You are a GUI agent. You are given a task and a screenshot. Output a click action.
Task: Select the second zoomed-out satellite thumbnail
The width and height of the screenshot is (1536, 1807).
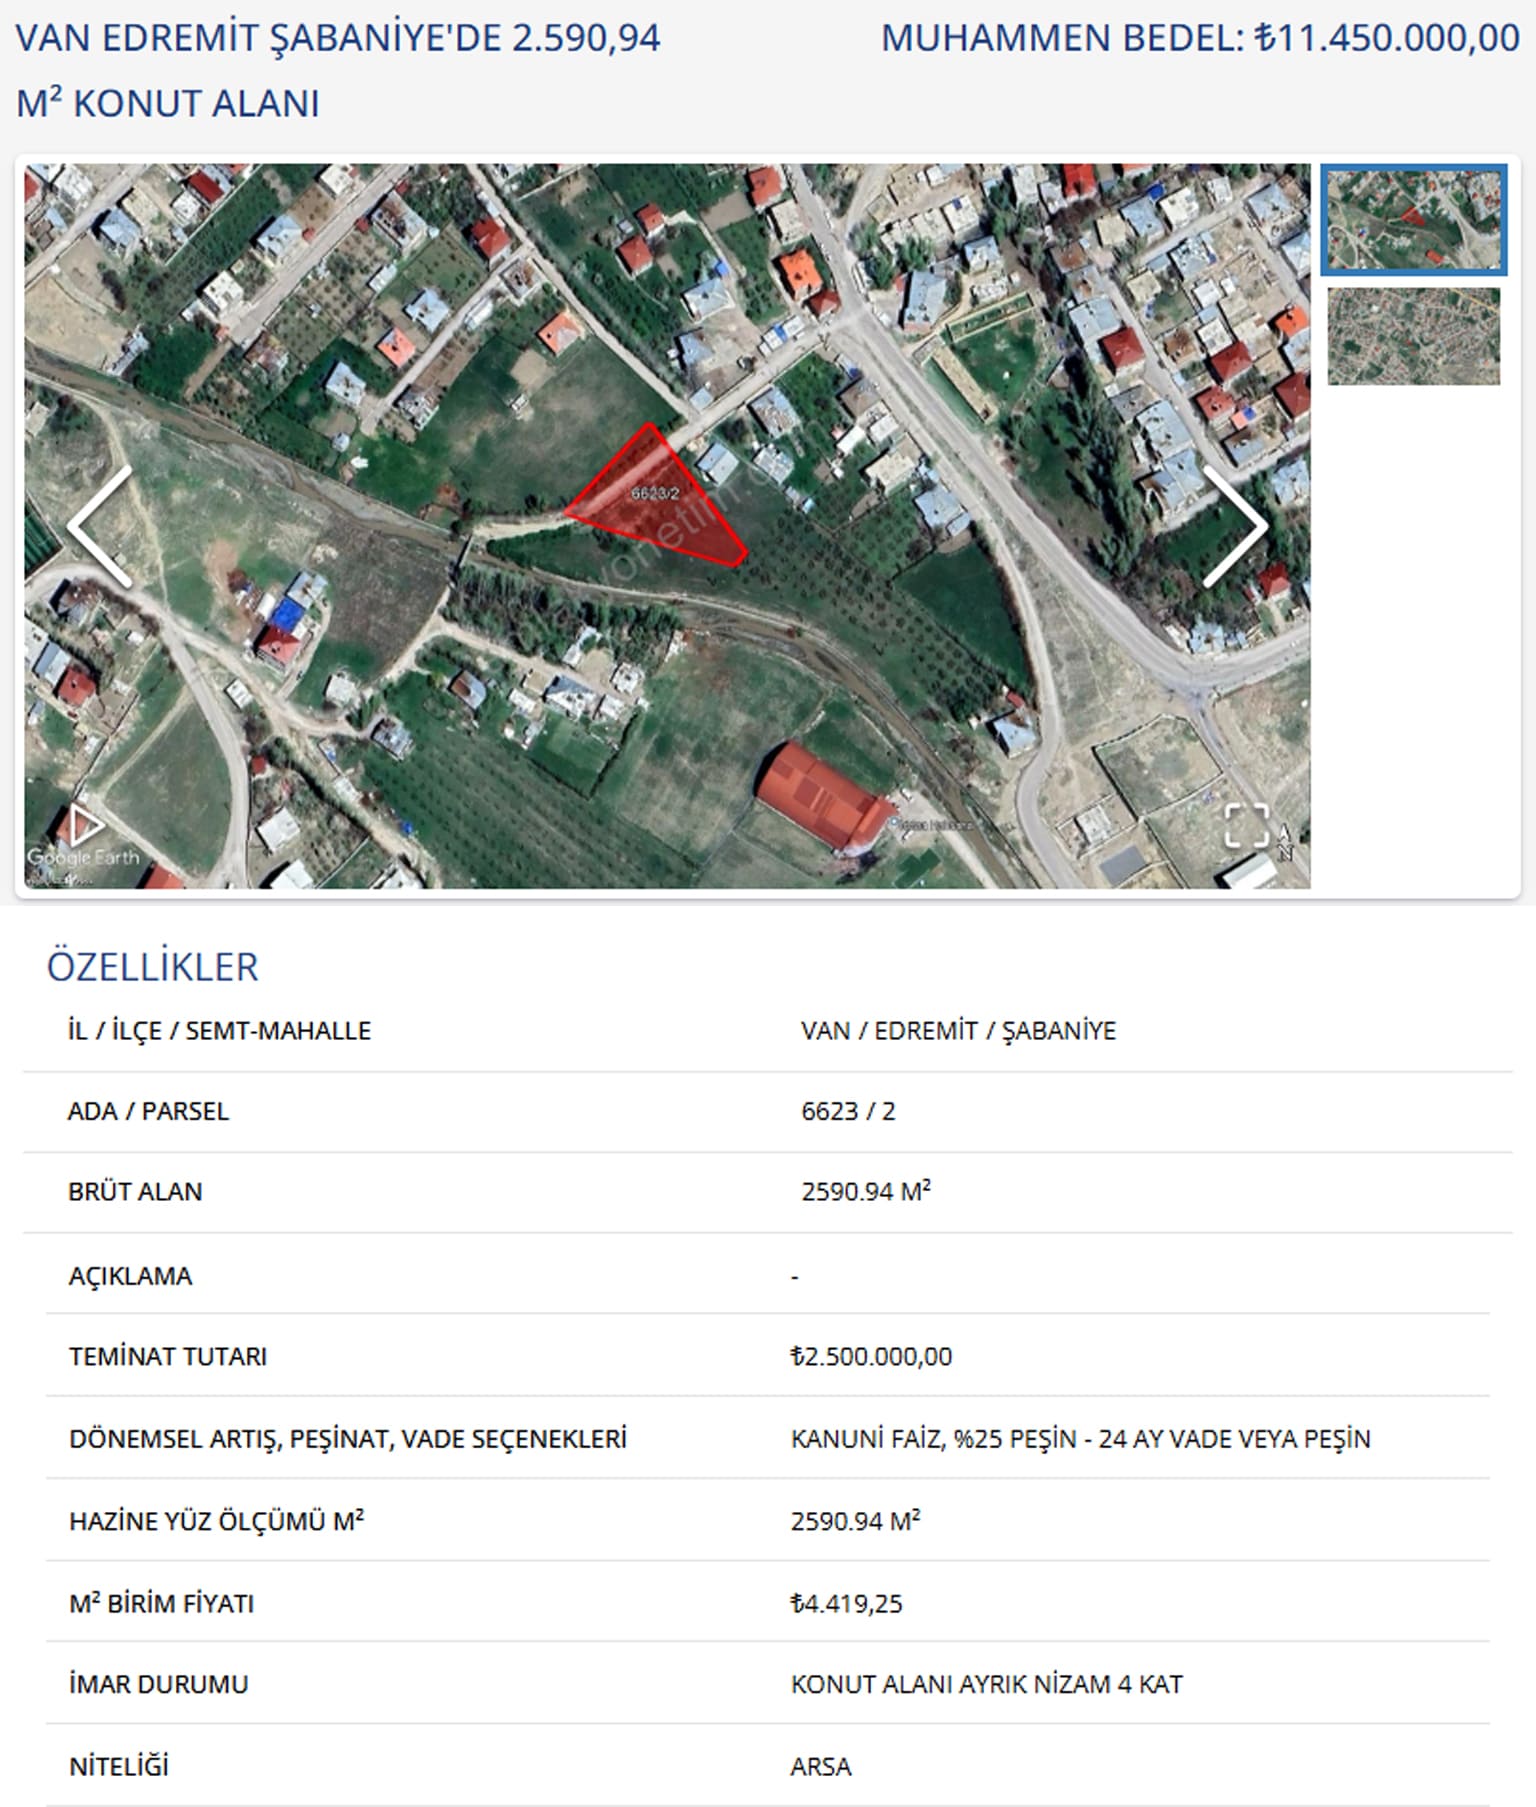pyautogui.click(x=1413, y=336)
